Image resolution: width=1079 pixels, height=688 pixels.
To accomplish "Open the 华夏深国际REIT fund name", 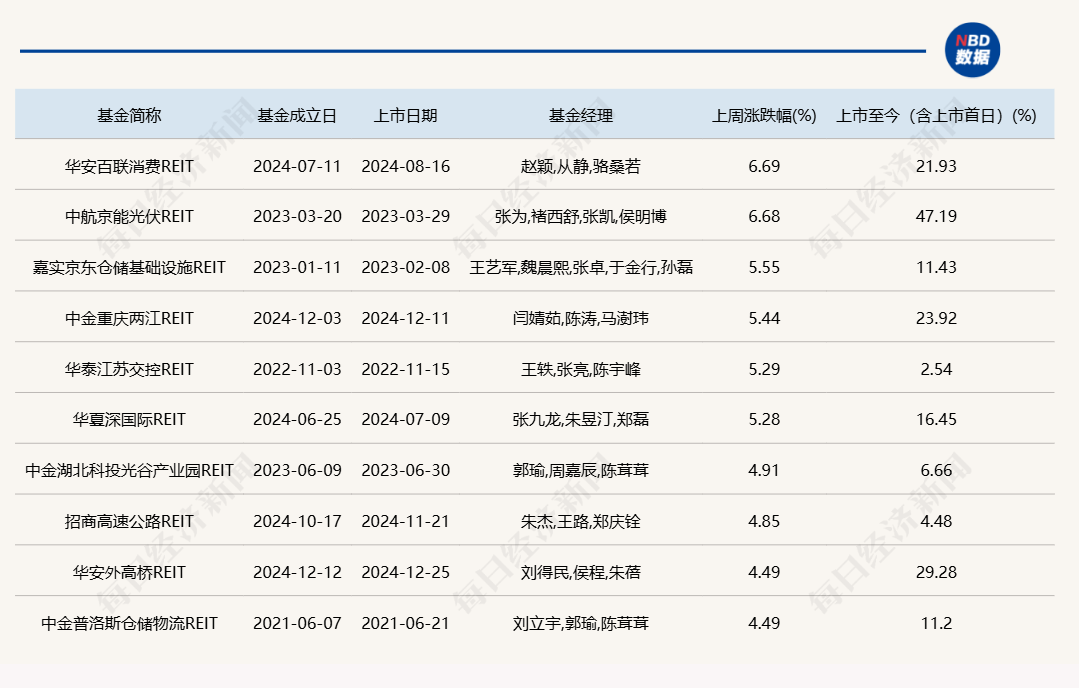I will [129, 420].
